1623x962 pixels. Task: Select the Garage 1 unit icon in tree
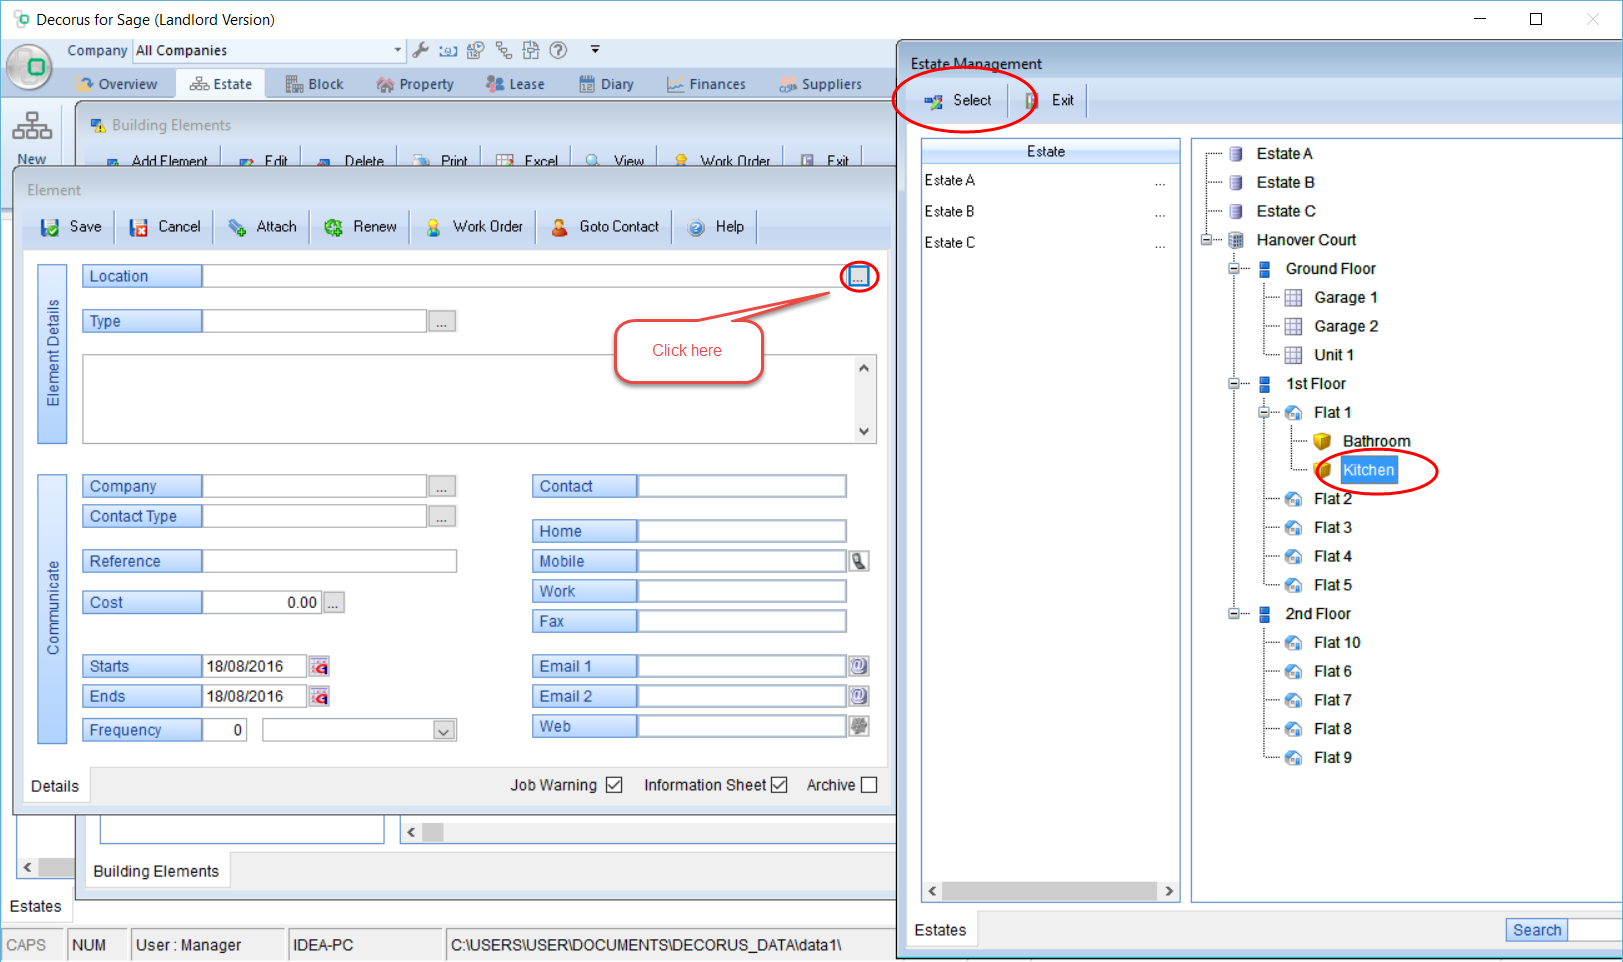point(1293,298)
